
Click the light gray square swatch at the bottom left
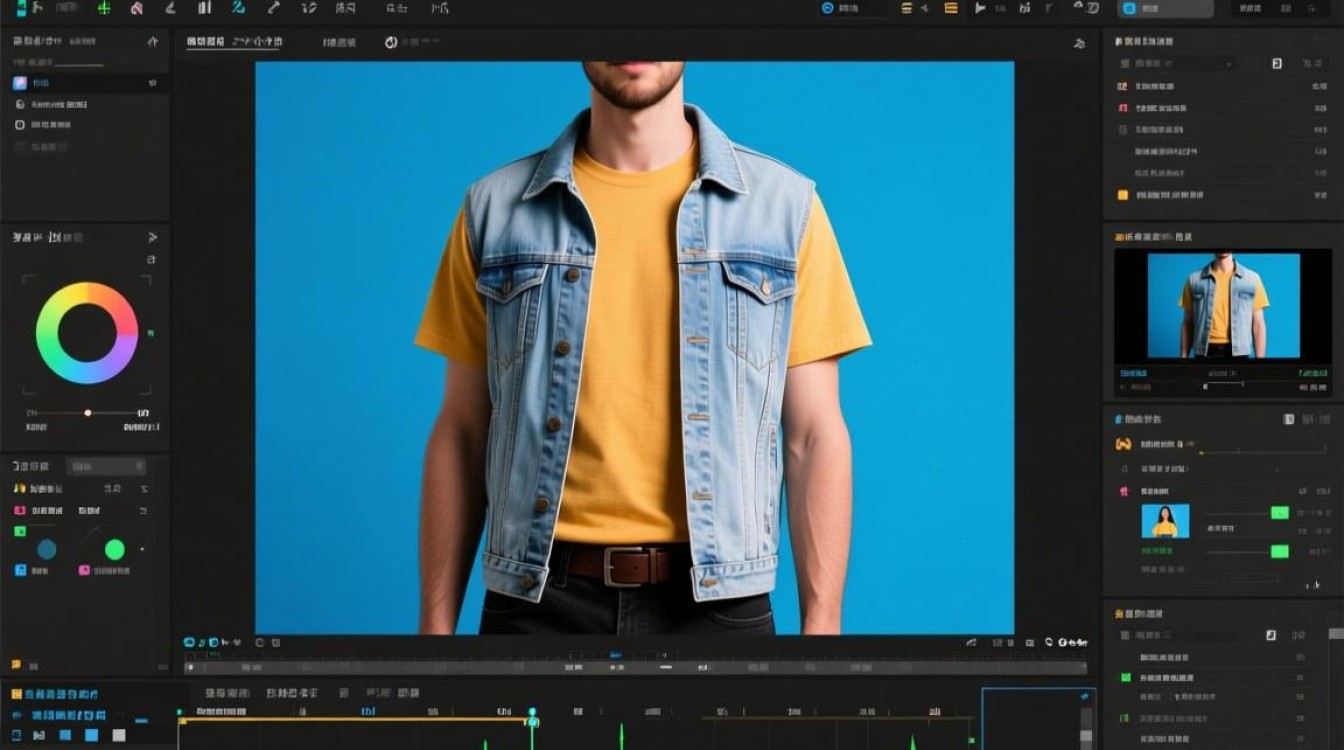pos(119,735)
